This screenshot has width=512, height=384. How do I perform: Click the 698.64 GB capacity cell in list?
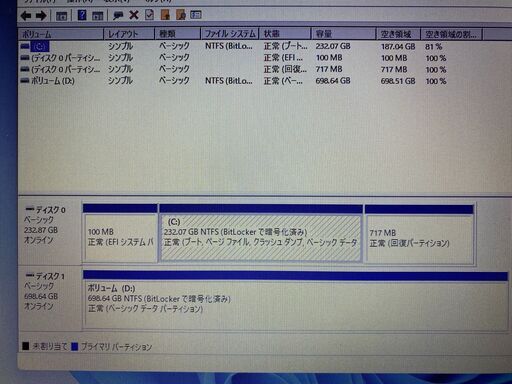click(x=333, y=81)
